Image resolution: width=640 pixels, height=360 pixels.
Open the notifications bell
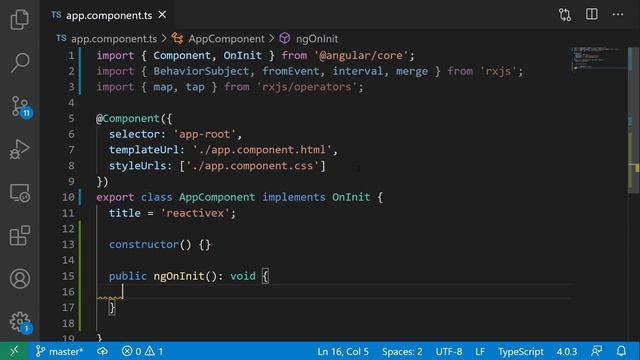pyautogui.click(x=621, y=351)
